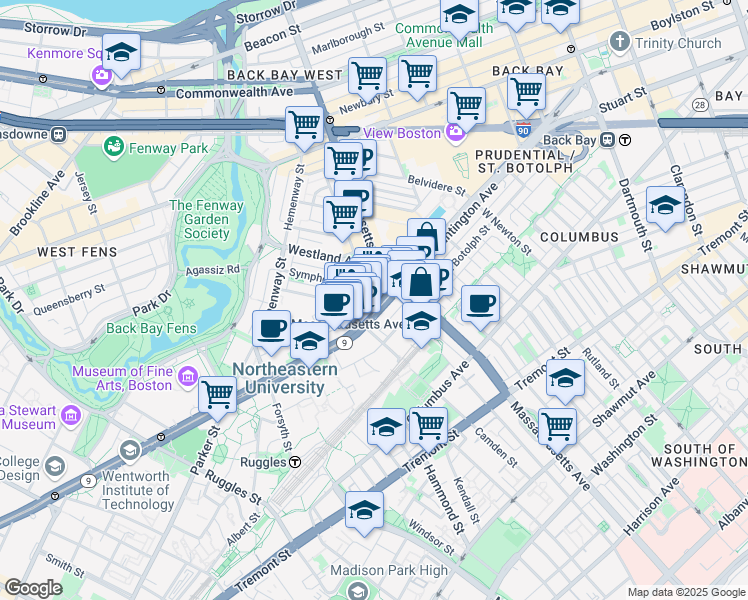This screenshot has width=748, height=600.
Task: Select the Wentworth Institute school icon
Action: pyautogui.click(x=130, y=451)
